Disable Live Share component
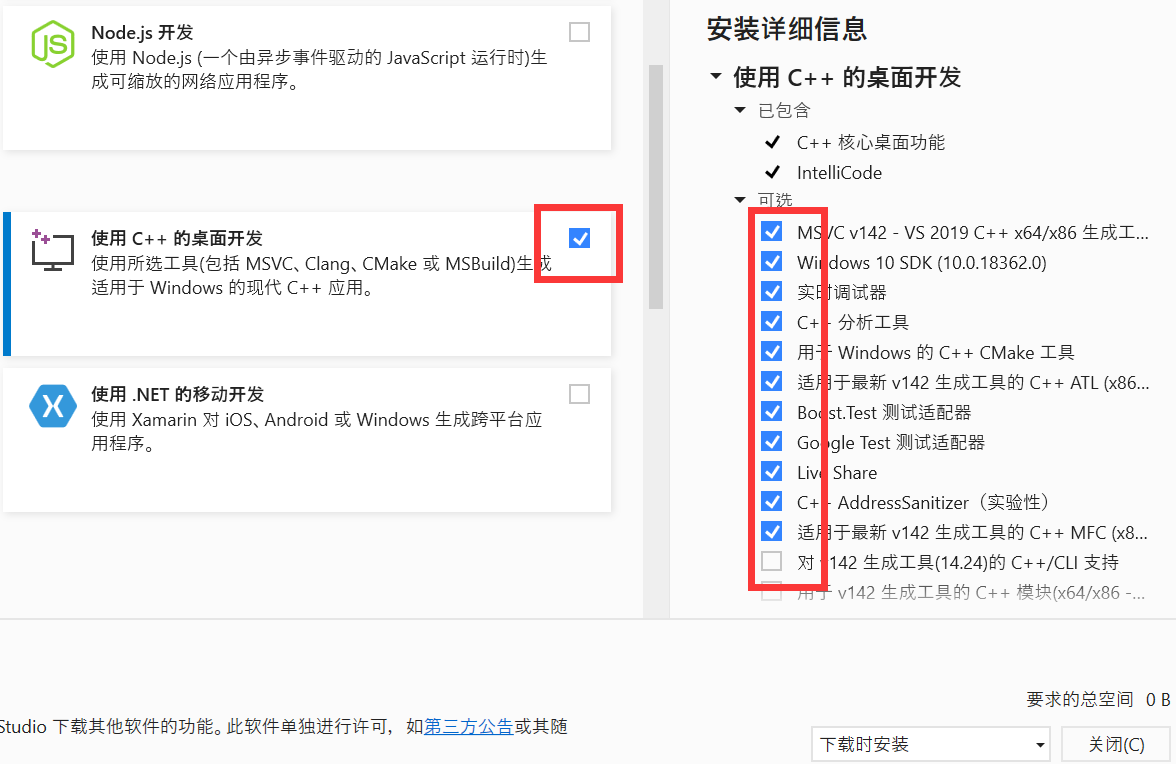The width and height of the screenshot is (1176, 764). coord(771,471)
